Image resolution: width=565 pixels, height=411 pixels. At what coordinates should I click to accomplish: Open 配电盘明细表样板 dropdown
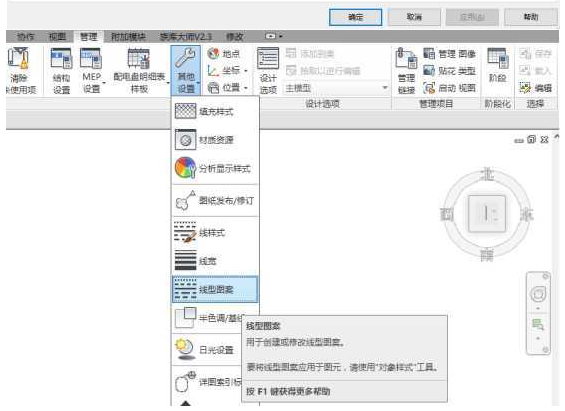click(140, 71)
